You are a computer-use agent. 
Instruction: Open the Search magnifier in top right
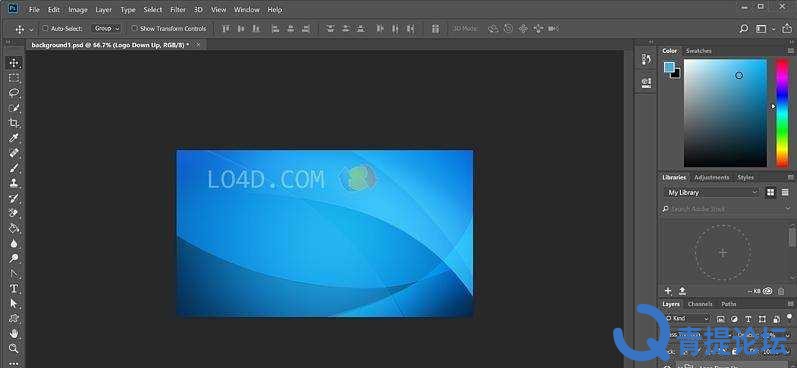point(744,29)
